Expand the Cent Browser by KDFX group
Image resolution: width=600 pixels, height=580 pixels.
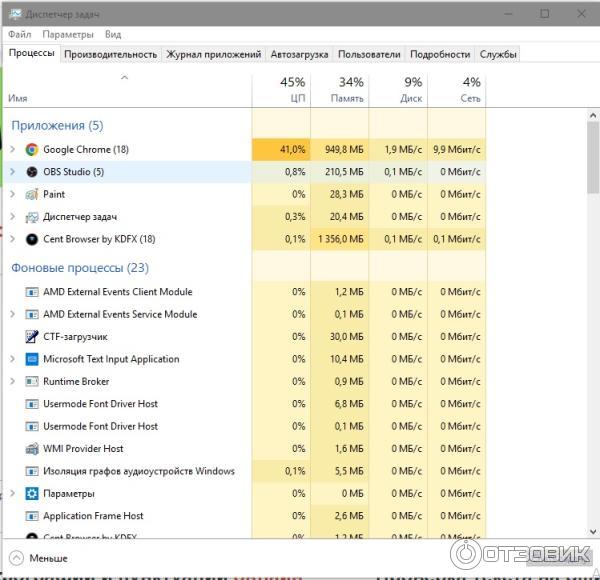[13, 239]
